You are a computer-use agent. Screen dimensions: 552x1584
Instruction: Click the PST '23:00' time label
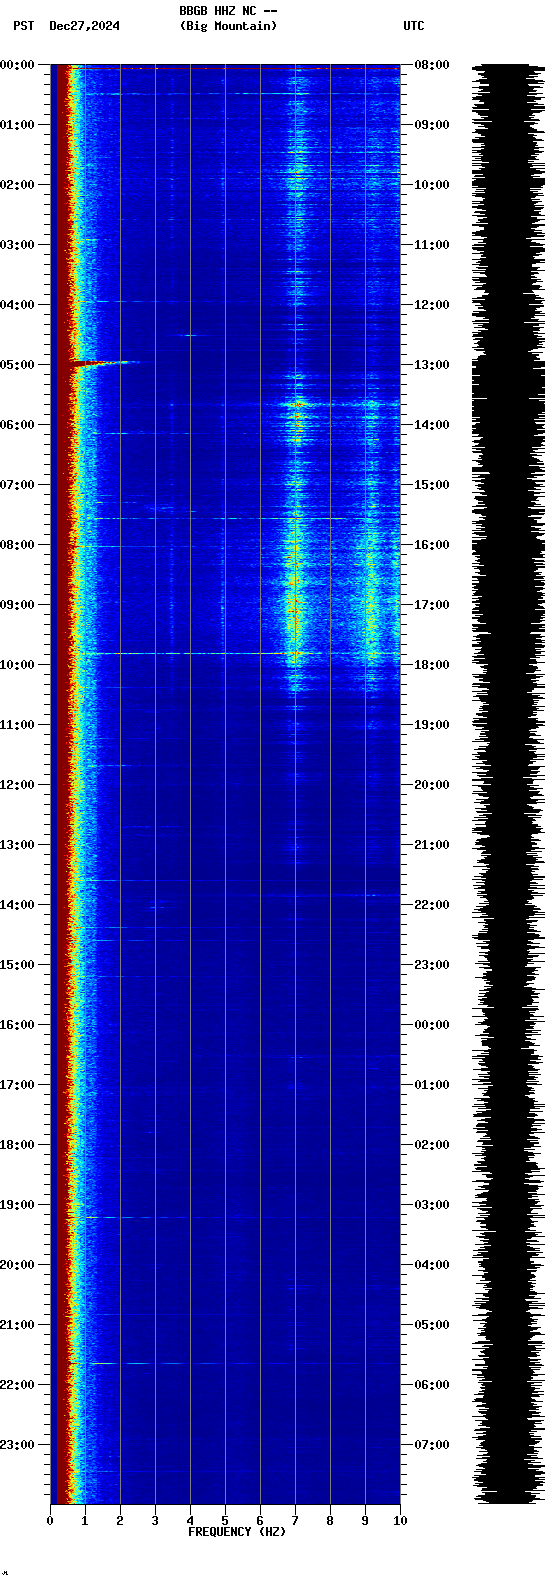point(18,1445)
